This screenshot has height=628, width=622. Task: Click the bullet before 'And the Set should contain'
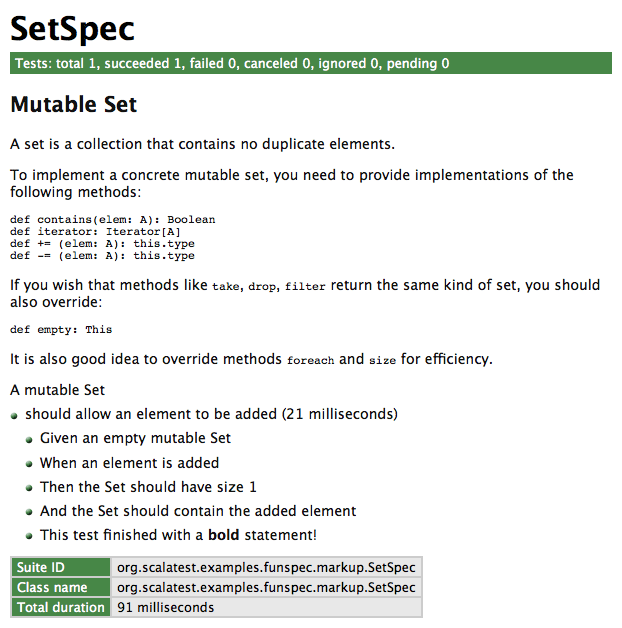[x=30, y=512]
